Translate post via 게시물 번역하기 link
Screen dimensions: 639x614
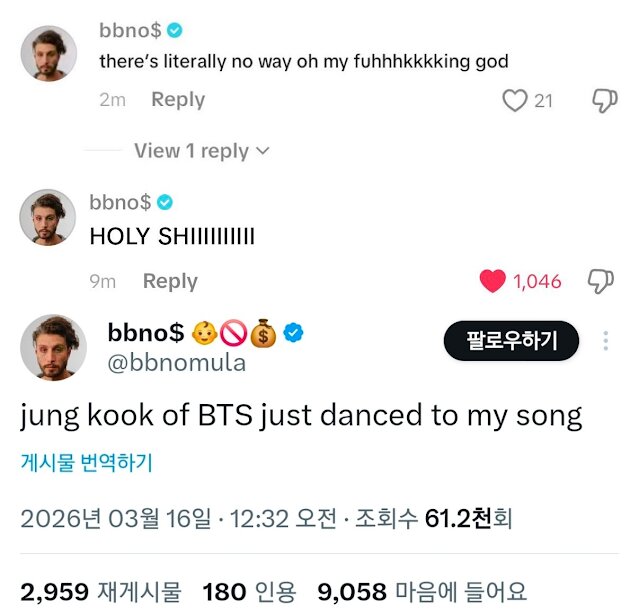coord(86,463)
